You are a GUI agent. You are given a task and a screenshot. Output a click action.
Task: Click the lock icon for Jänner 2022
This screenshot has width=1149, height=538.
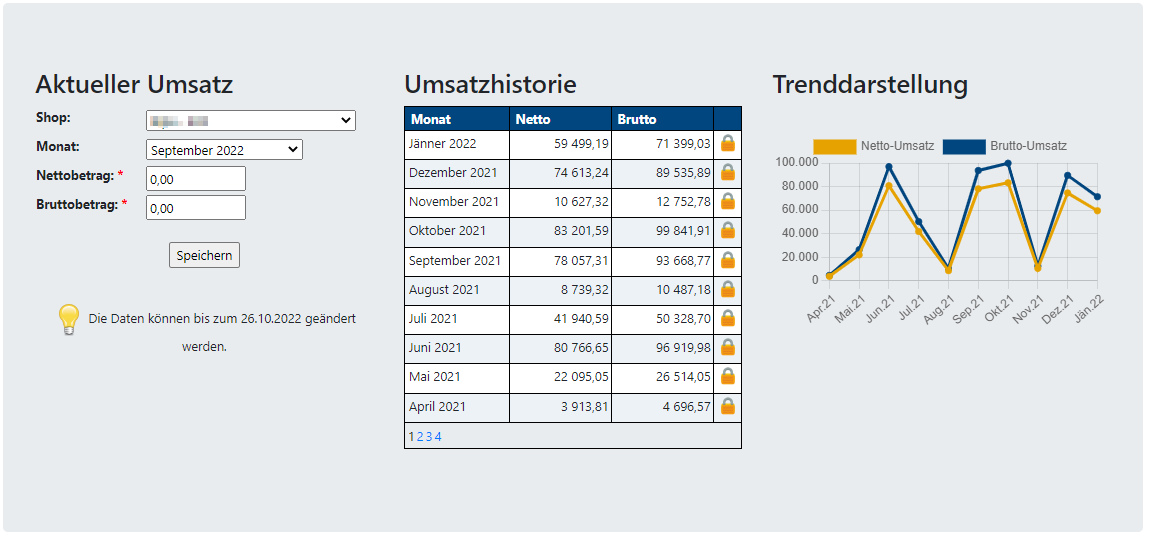tap(728, 143)
